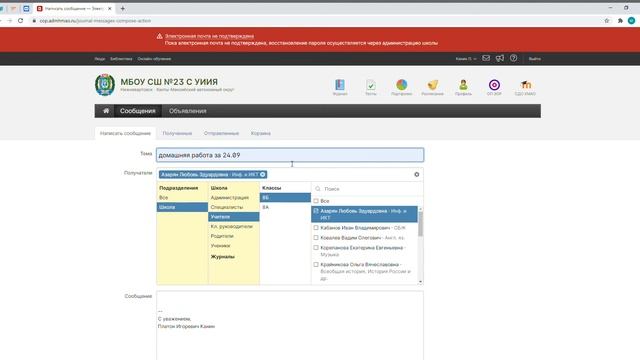Click the search magnifier icon in the recipients list
Viewport: 640px width, 360px height.
coord(318,189)
